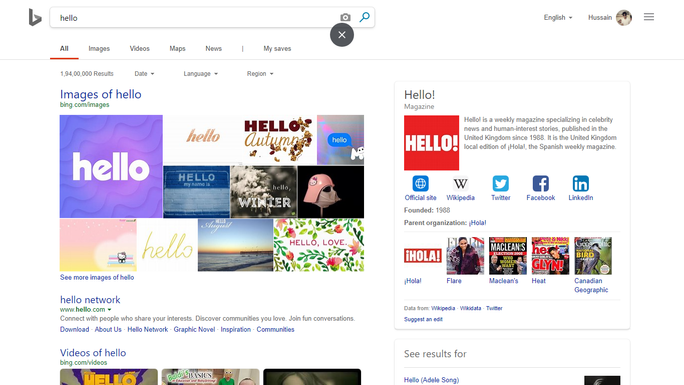
Task: Open the Videos of hello heading link
Action: (x=93, y=353)
